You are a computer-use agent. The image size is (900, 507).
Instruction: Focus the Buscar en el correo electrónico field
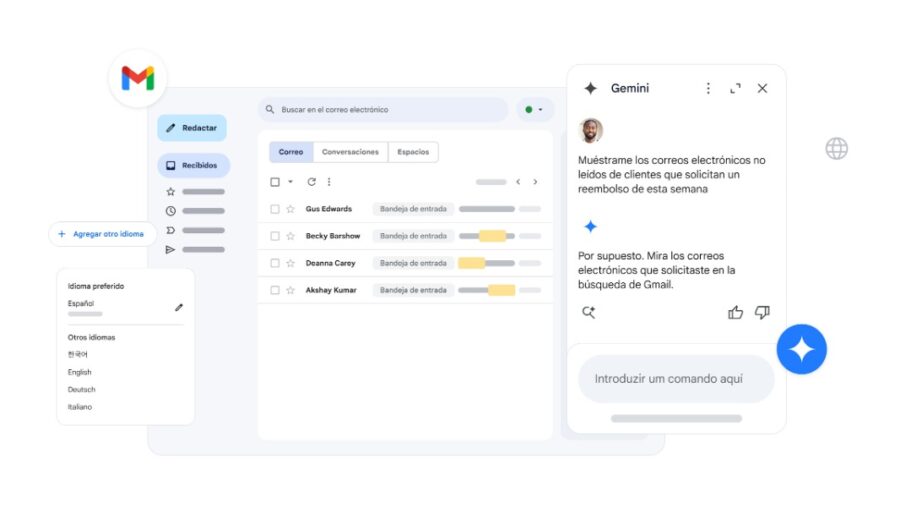point(383,110)
